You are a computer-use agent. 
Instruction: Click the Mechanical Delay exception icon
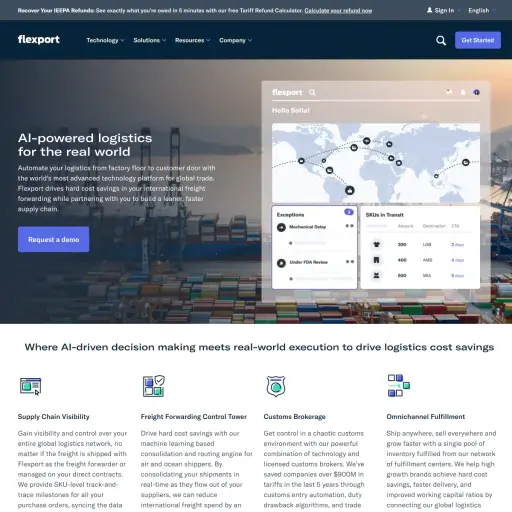281,227
